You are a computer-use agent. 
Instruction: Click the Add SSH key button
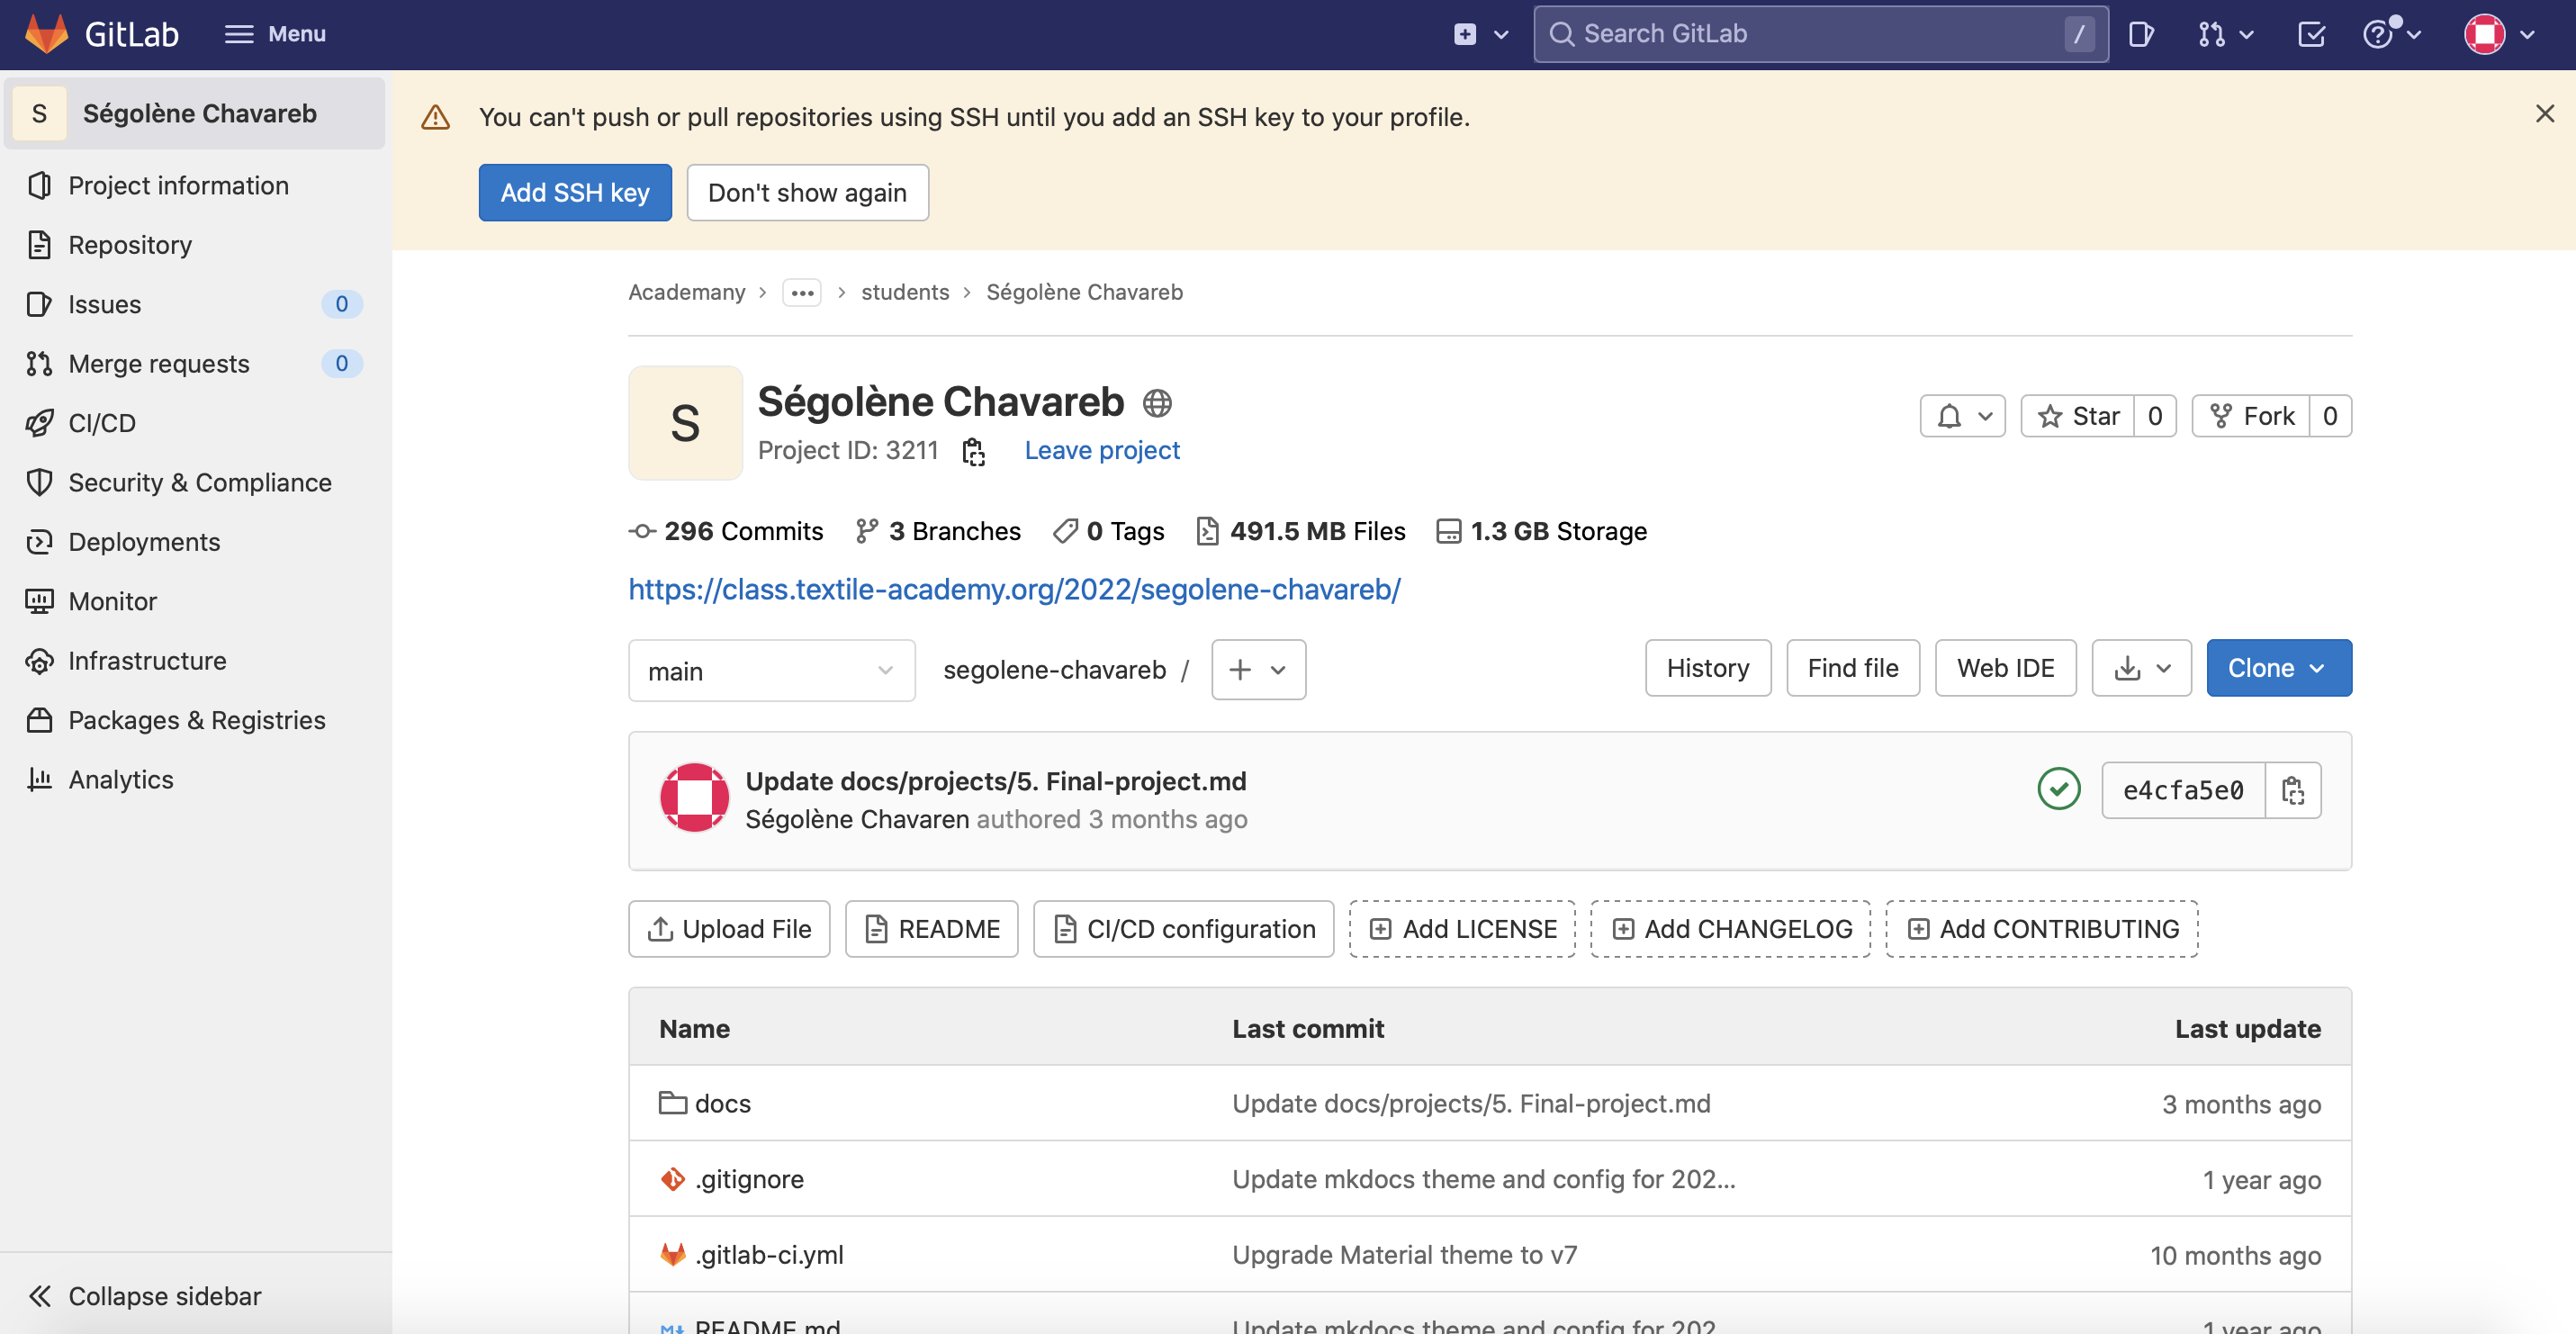575,192
